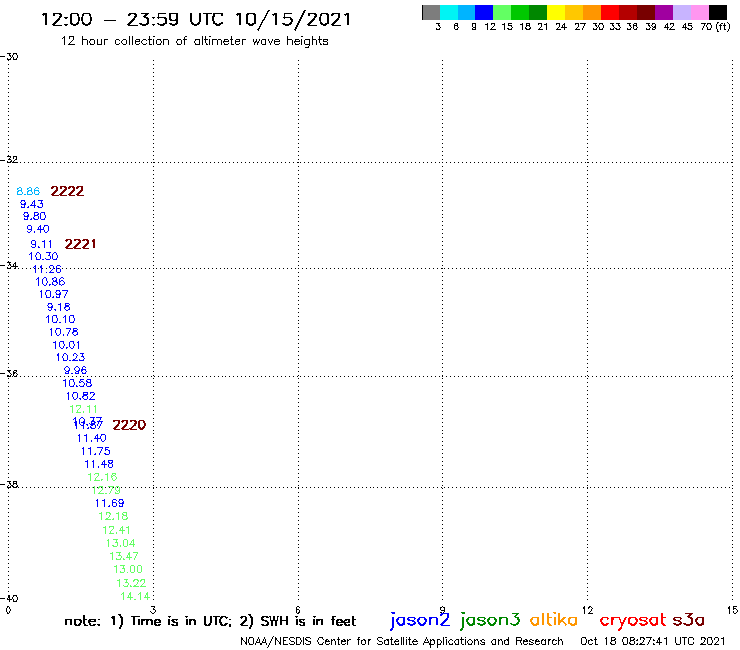Click the cyan legend color swatch

[449, 12]
